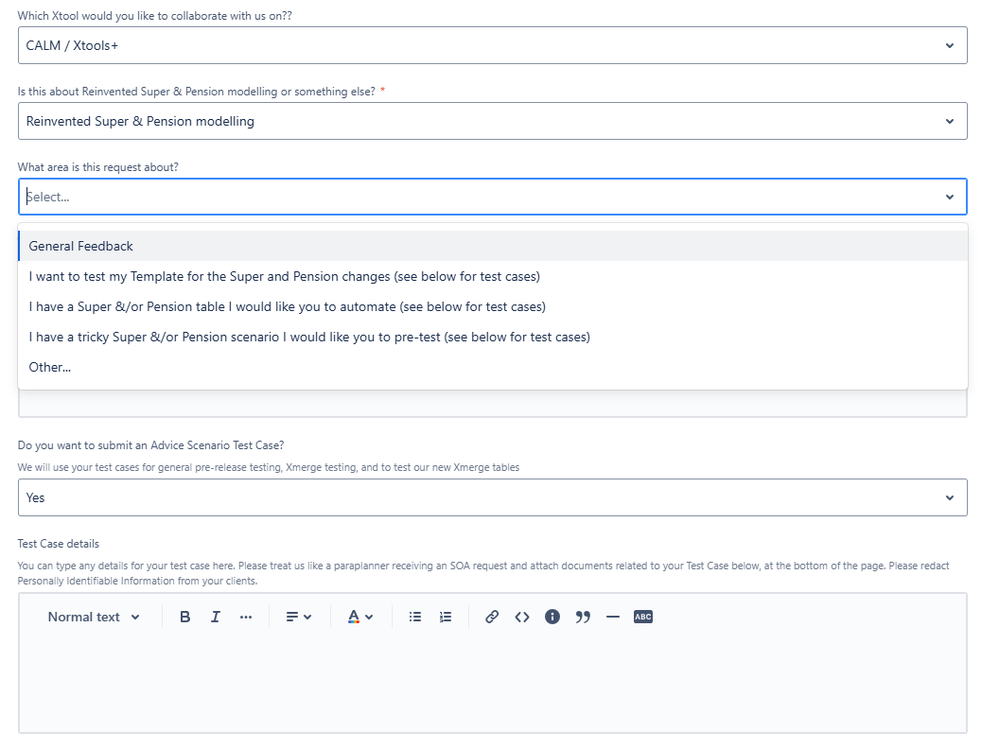The height and width of the screenshot is (747, 999).
Task: Insert an info panel
Action: point(552,617)
